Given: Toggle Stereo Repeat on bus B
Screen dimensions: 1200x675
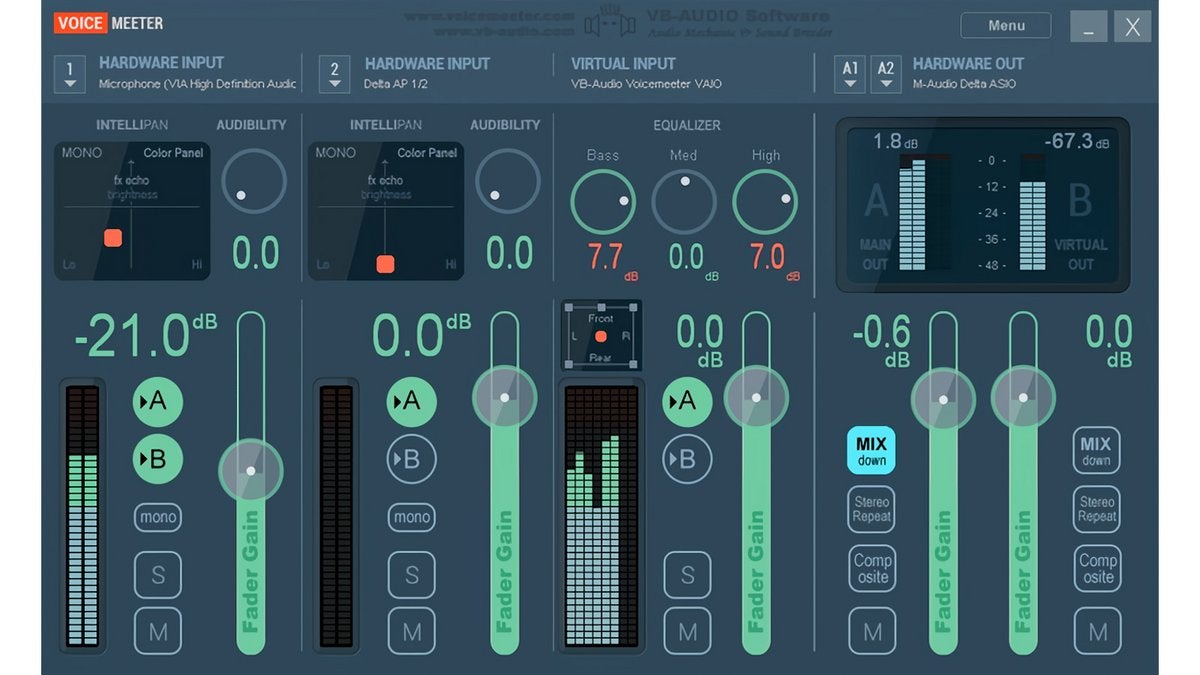Looking at the screenshot, I should [x=1097, y=509].
